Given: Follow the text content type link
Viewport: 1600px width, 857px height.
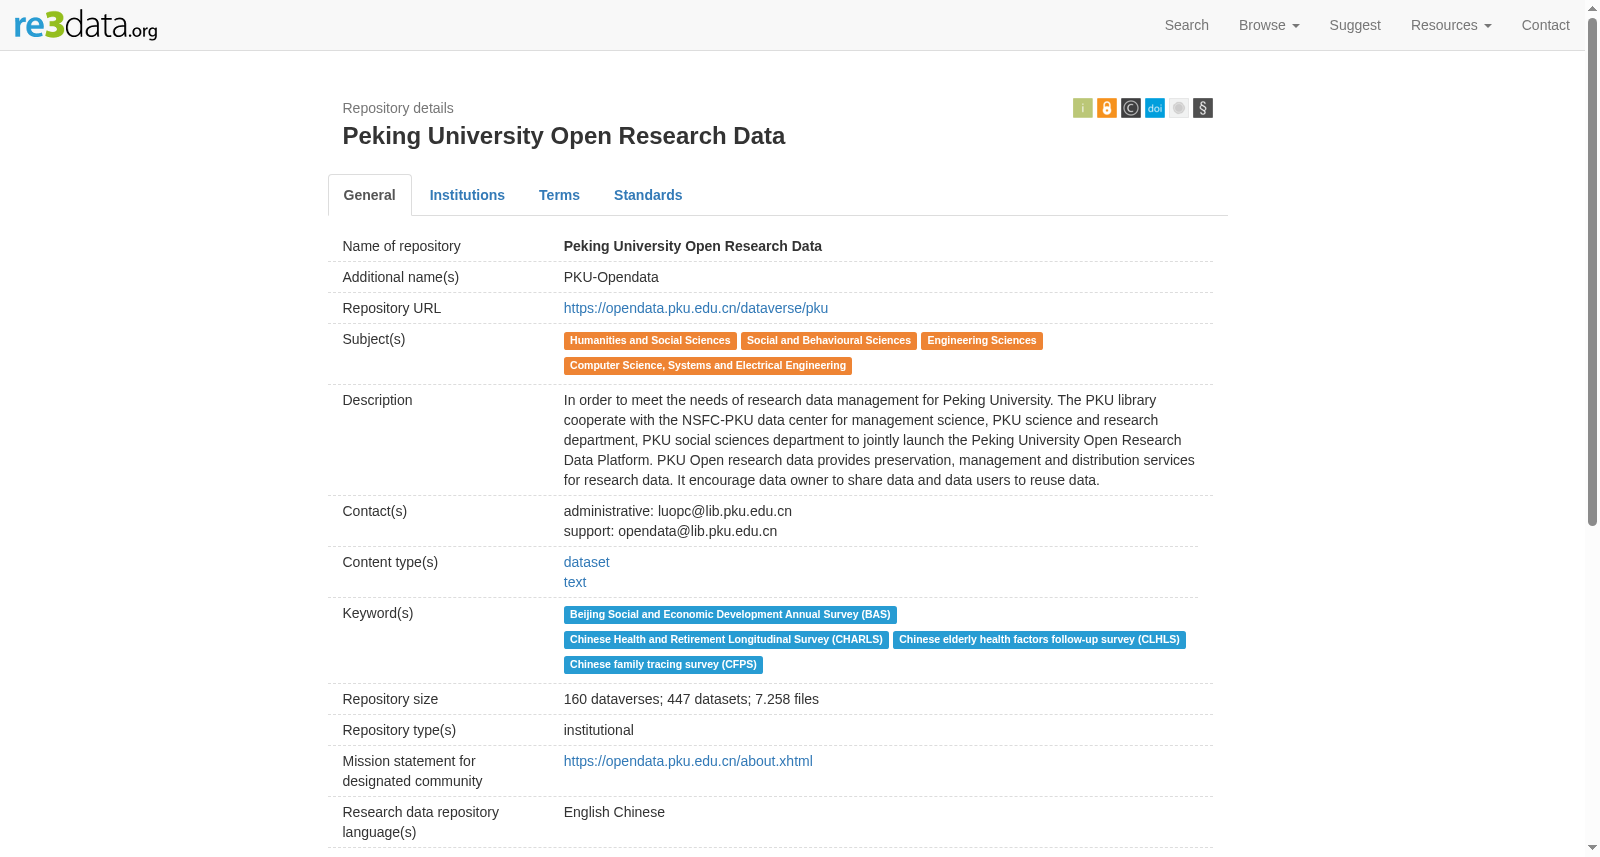Looking at the screenshot, I should point(575,582).
